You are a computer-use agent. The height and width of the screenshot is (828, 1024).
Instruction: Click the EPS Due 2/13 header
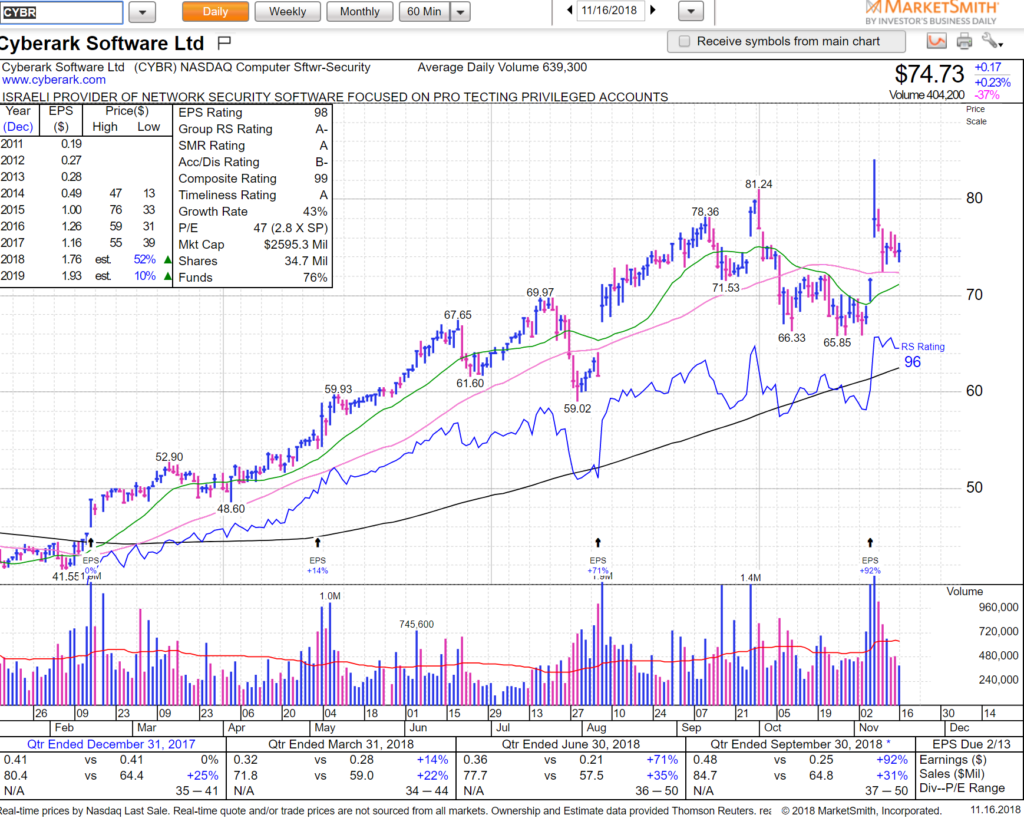pyautogui.click(x=971, y=744)
